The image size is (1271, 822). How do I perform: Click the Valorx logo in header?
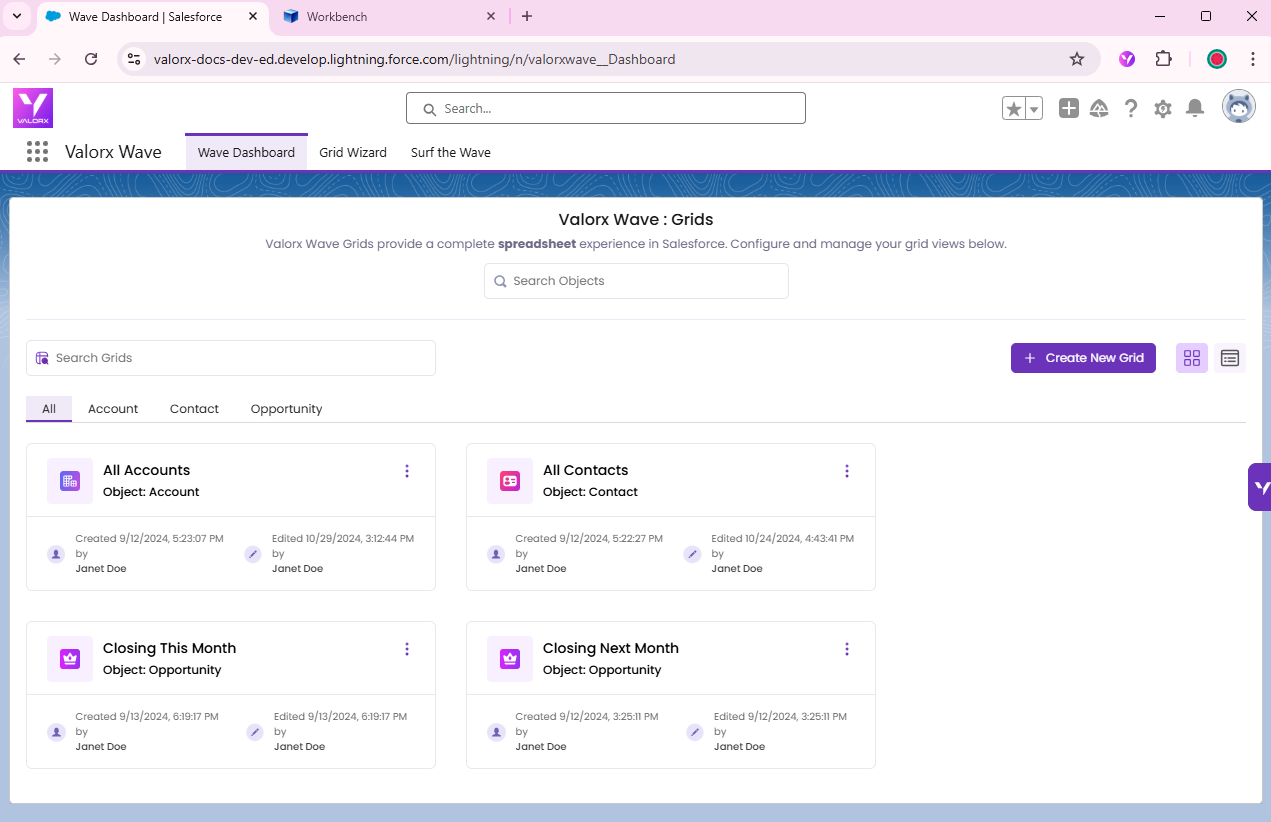[x=33, y=108]
